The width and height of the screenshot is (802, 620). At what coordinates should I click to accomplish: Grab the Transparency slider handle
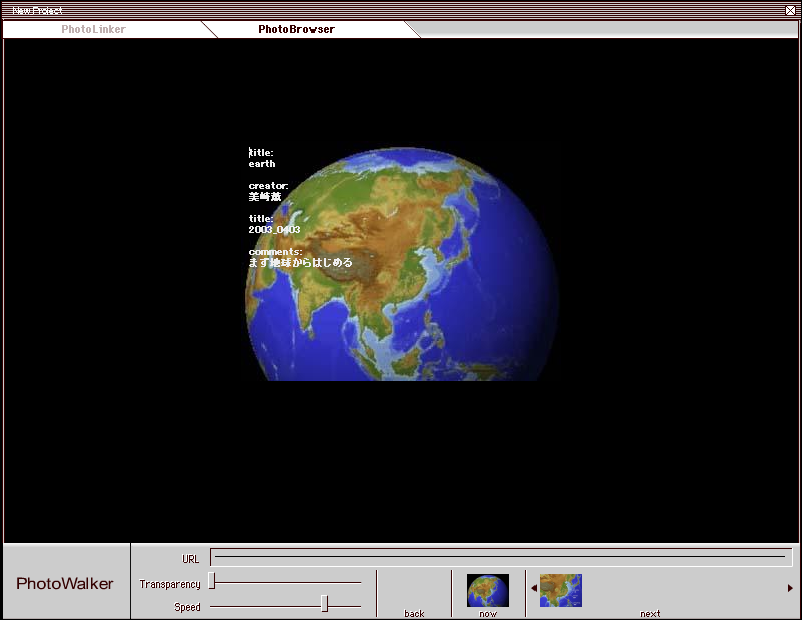[x=212, y=582]
